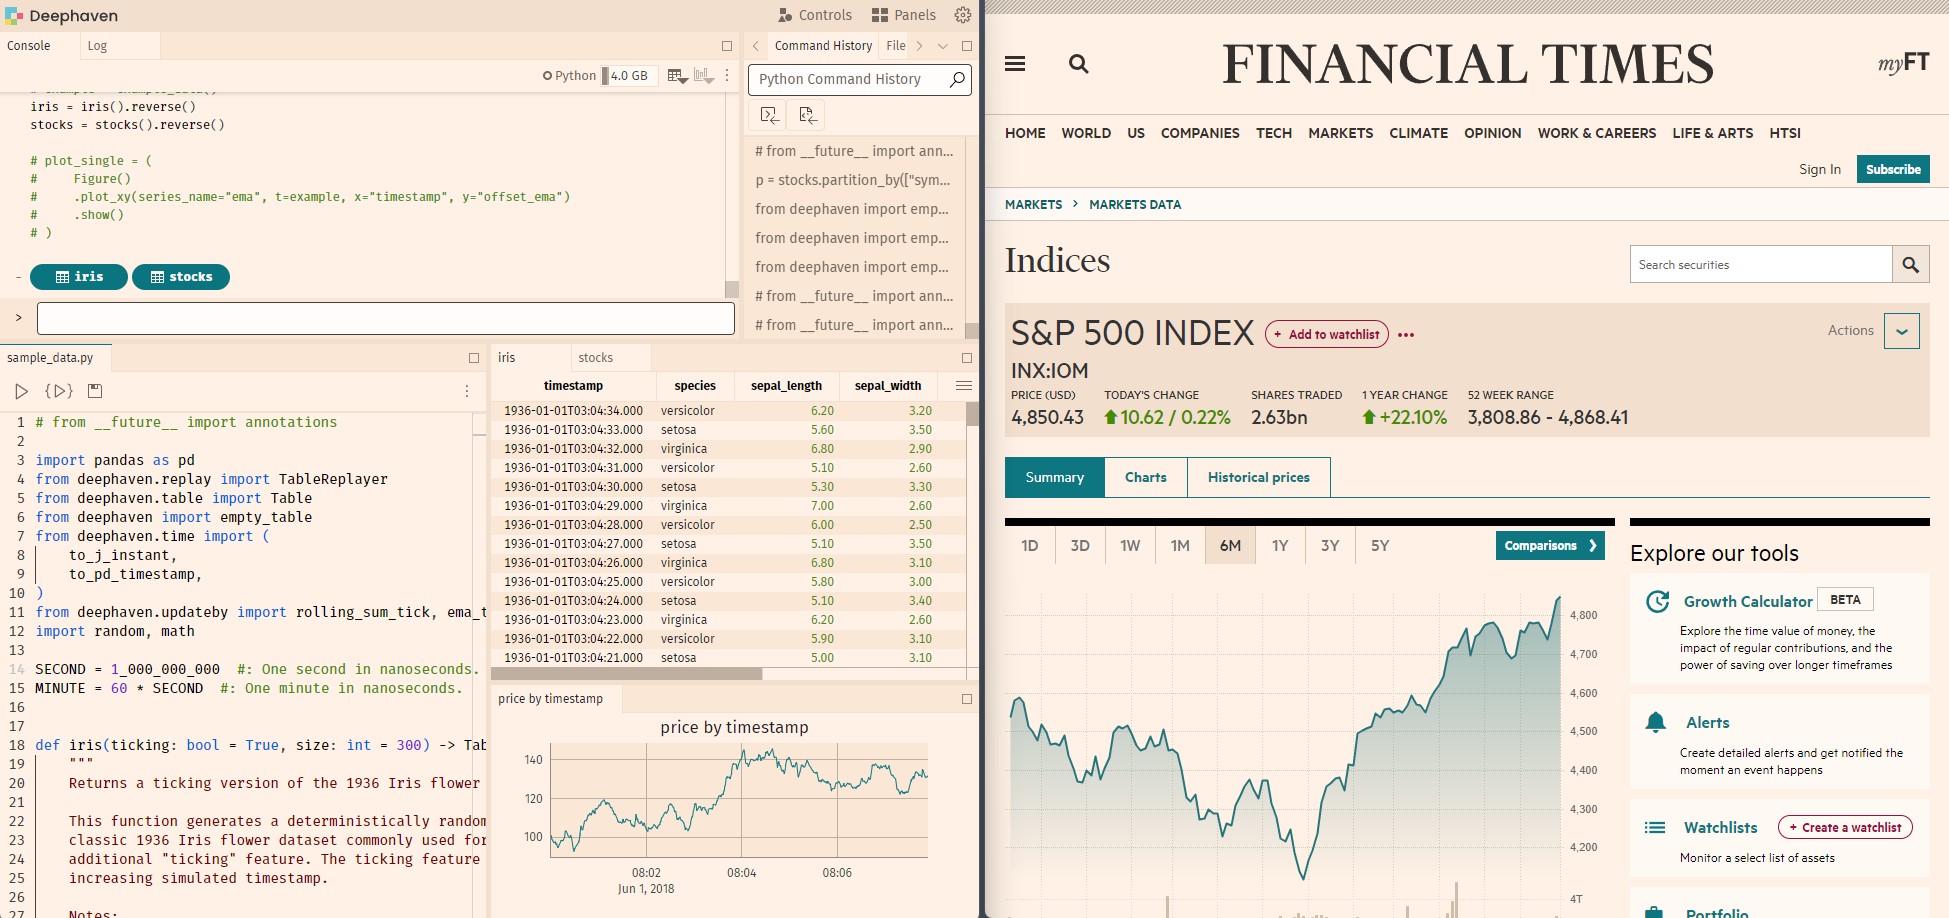1949x918 pixels.
Task: Expand the Actions dropdown for S&P 500
Action: pyautogui.click(x=1903, y=330)
